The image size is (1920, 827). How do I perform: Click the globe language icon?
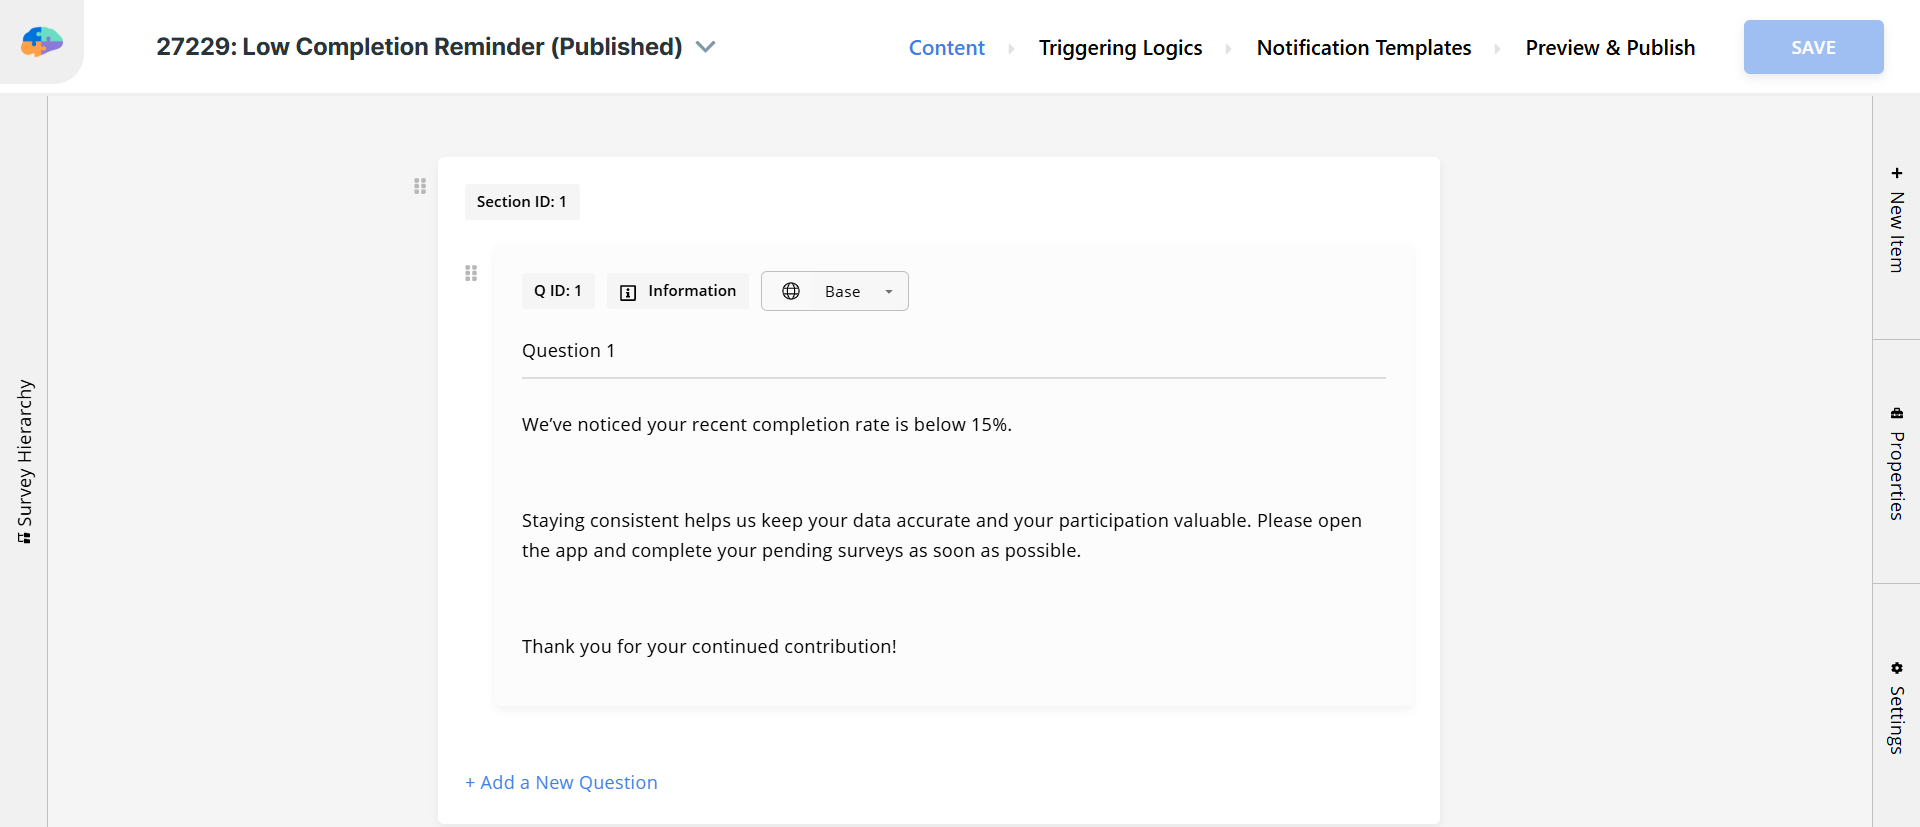(x=791, y=291)
